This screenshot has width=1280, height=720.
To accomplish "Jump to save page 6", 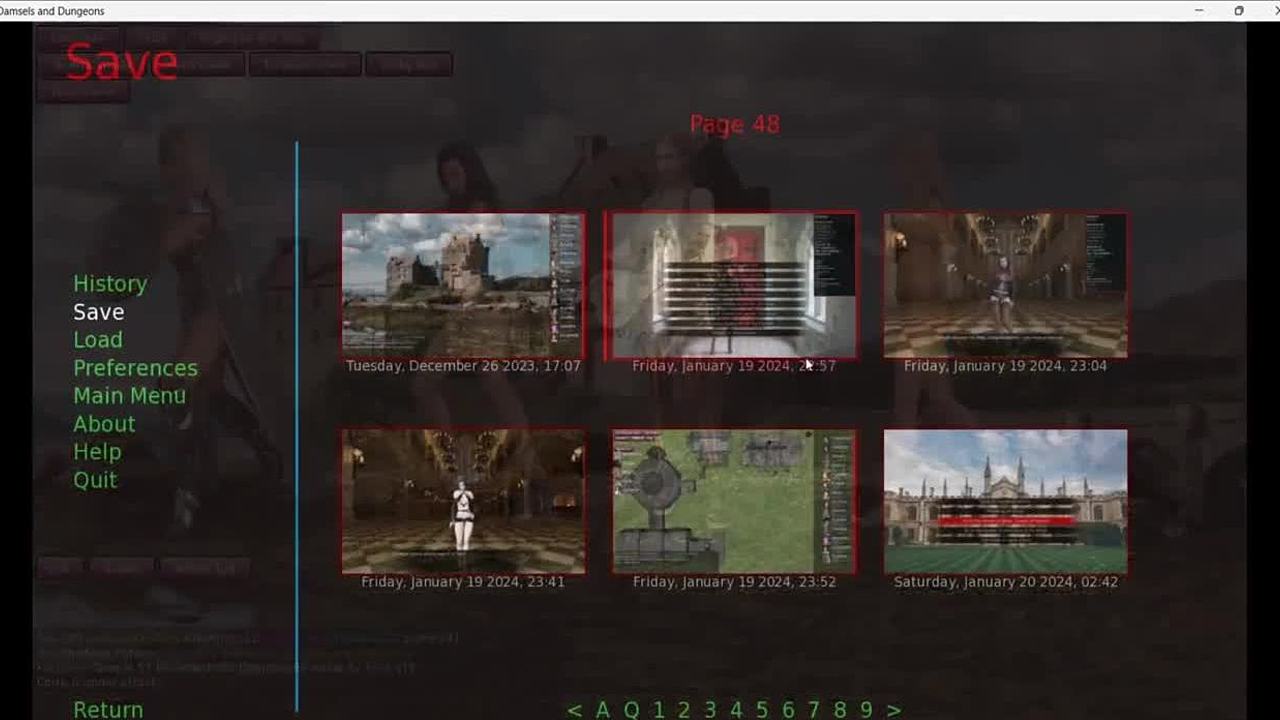I will [788, 710].
